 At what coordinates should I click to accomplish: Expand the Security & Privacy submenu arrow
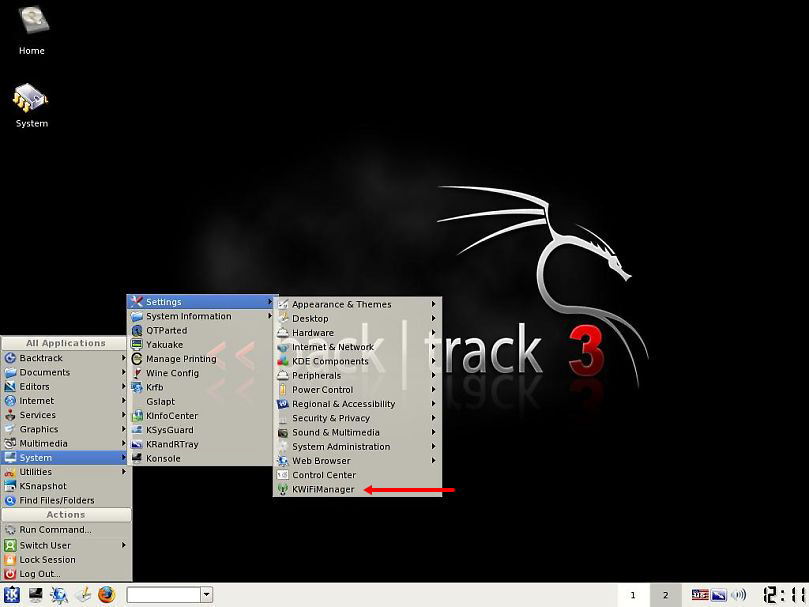[433, 418]
